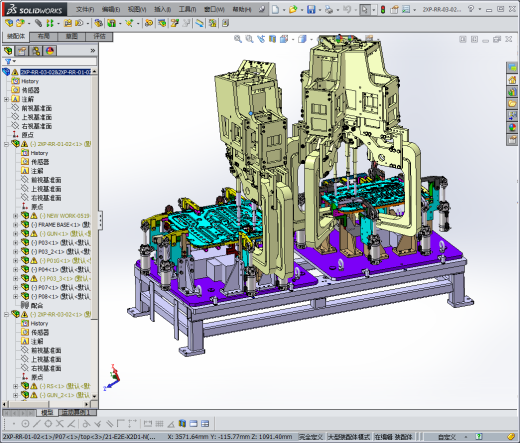Open the 工具 (Tools) menu

(187, 9)
